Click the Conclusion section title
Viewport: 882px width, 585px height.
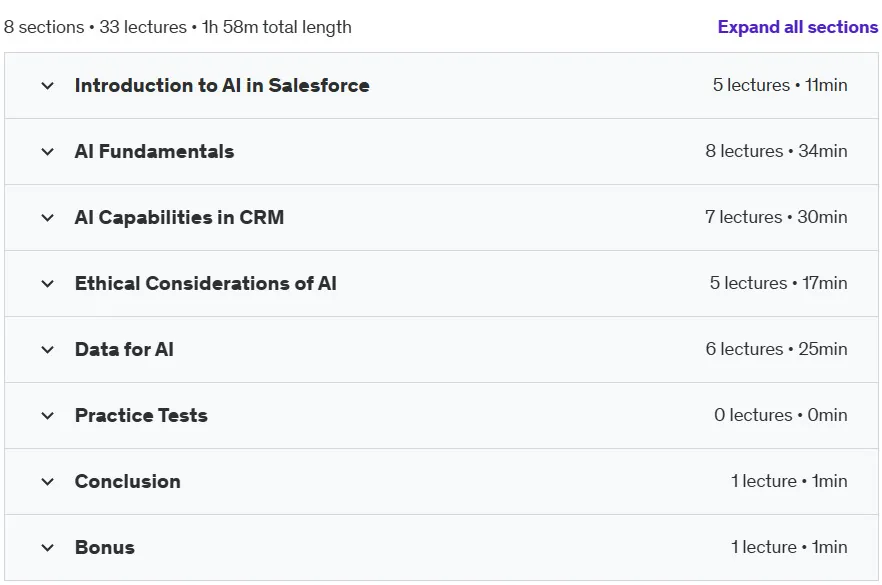[x=128, y=482]
